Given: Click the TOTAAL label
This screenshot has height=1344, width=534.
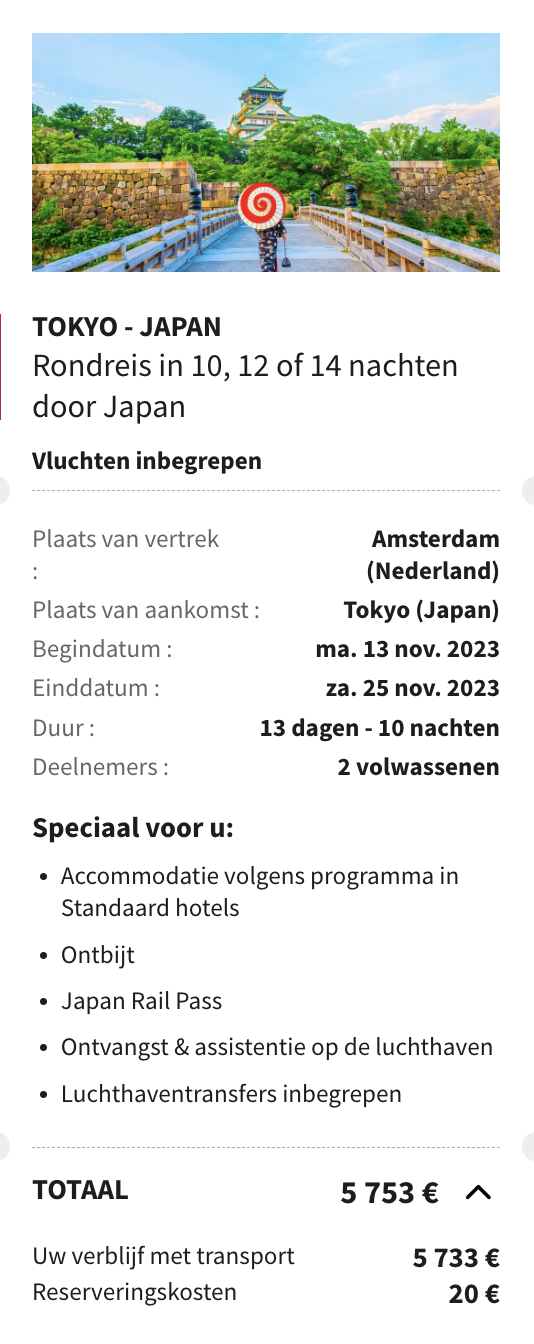Looking at the screenshot, I should 80,1190.
